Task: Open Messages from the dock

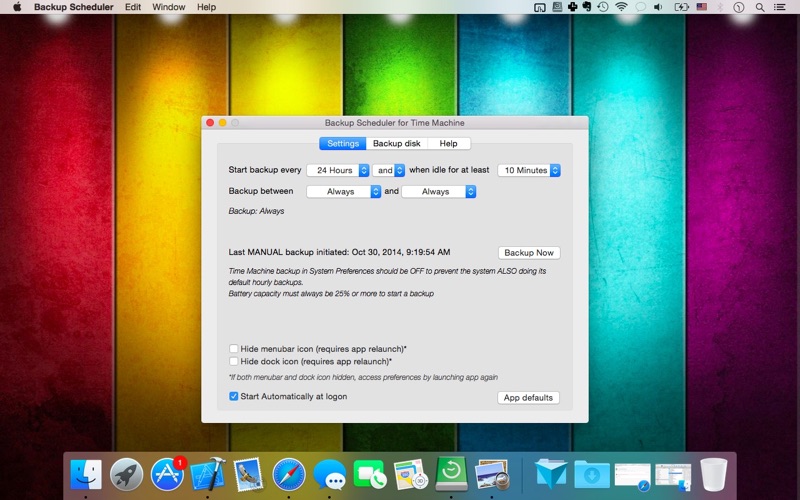Action: tap(330, 474)
